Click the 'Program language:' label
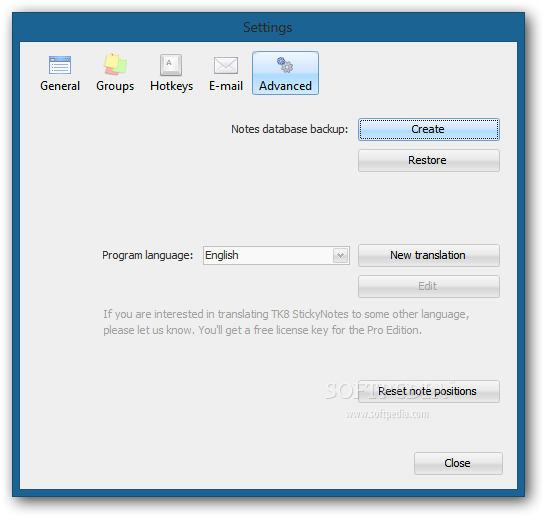Screen dimensions: 545x517 [147, 256]
